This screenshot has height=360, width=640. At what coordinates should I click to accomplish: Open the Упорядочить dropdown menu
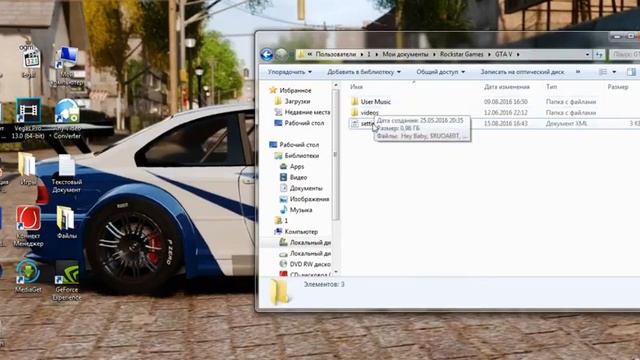coord(290,72)
